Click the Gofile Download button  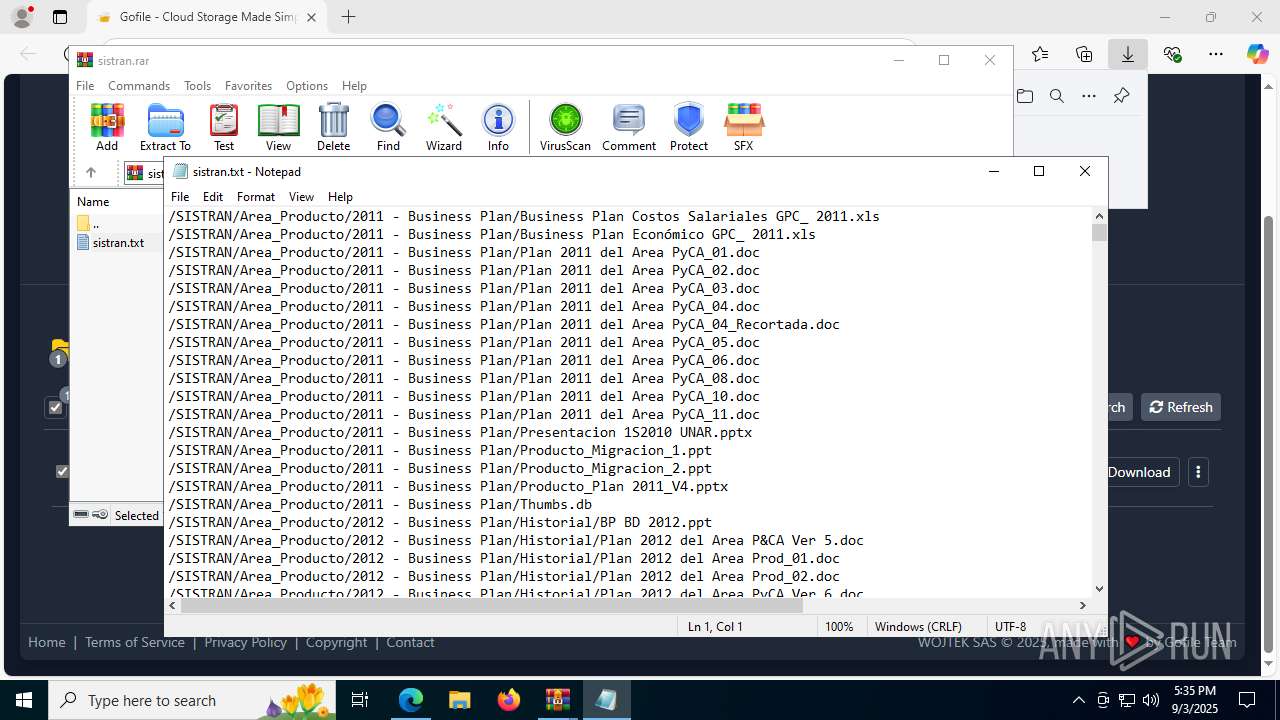pos(1139,472)
